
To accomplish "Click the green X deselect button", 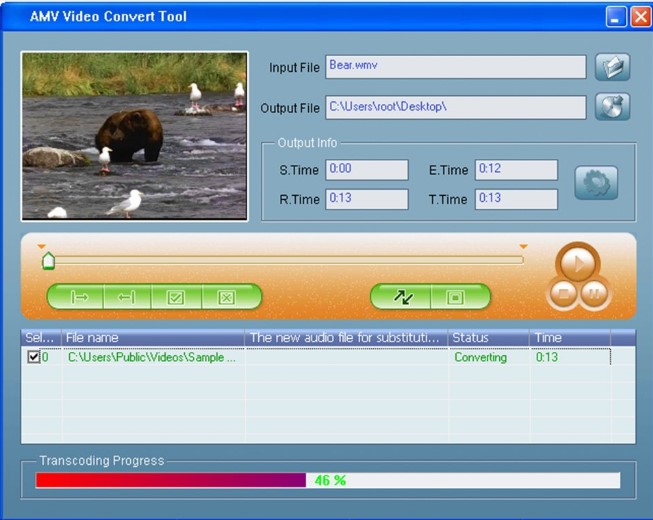I will pos(226,297).
